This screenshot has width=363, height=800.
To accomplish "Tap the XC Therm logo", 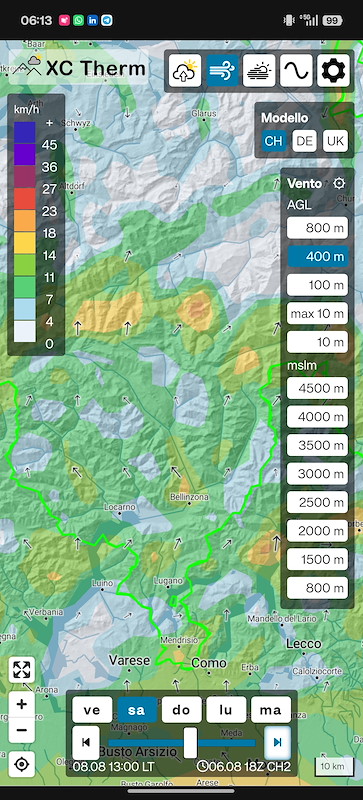I will 79,67.
